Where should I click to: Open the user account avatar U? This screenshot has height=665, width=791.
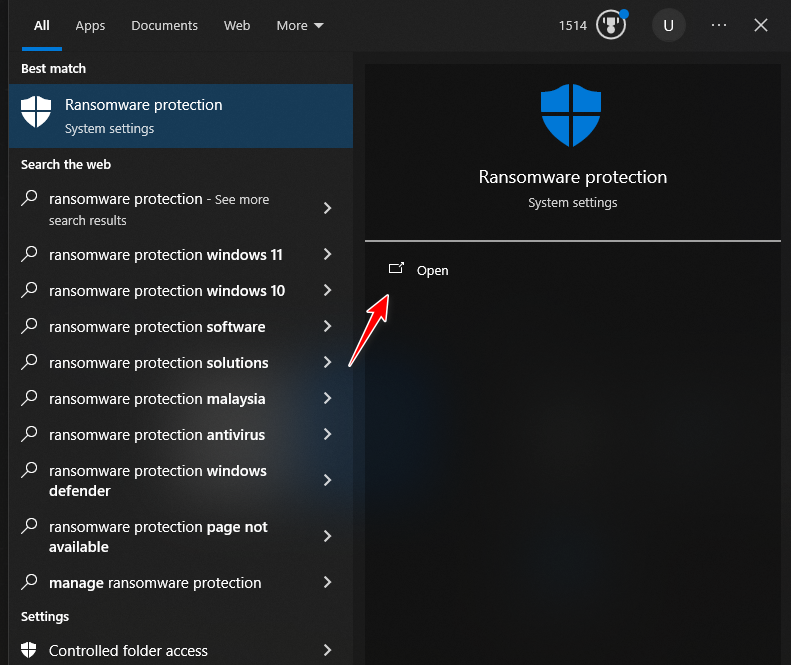(x=668, y=25)
